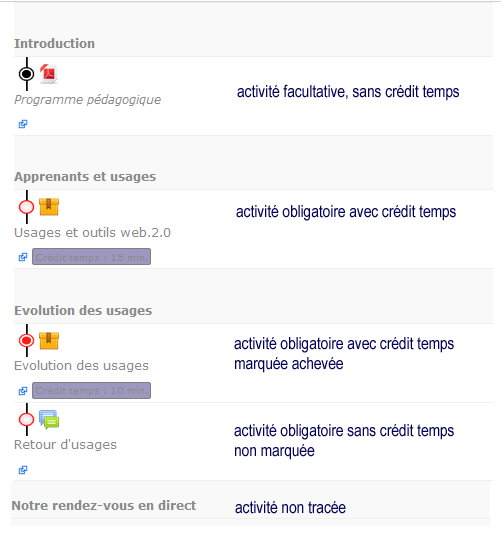Open package icon for Usages et outils web.2.0

point(49,207)
